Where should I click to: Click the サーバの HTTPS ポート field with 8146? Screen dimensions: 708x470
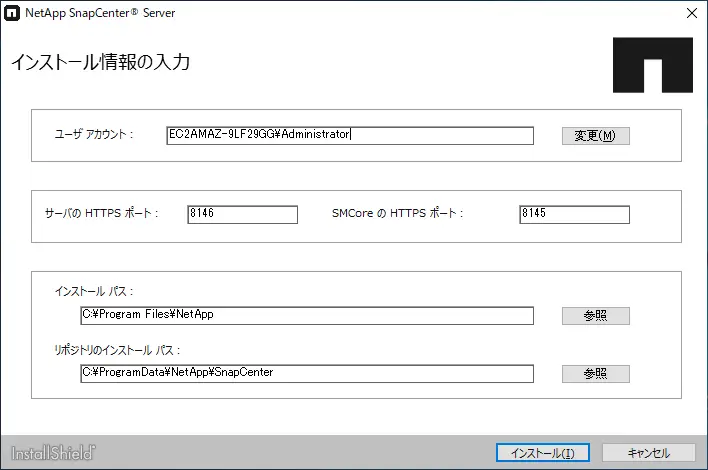click(x=242, y=214)
